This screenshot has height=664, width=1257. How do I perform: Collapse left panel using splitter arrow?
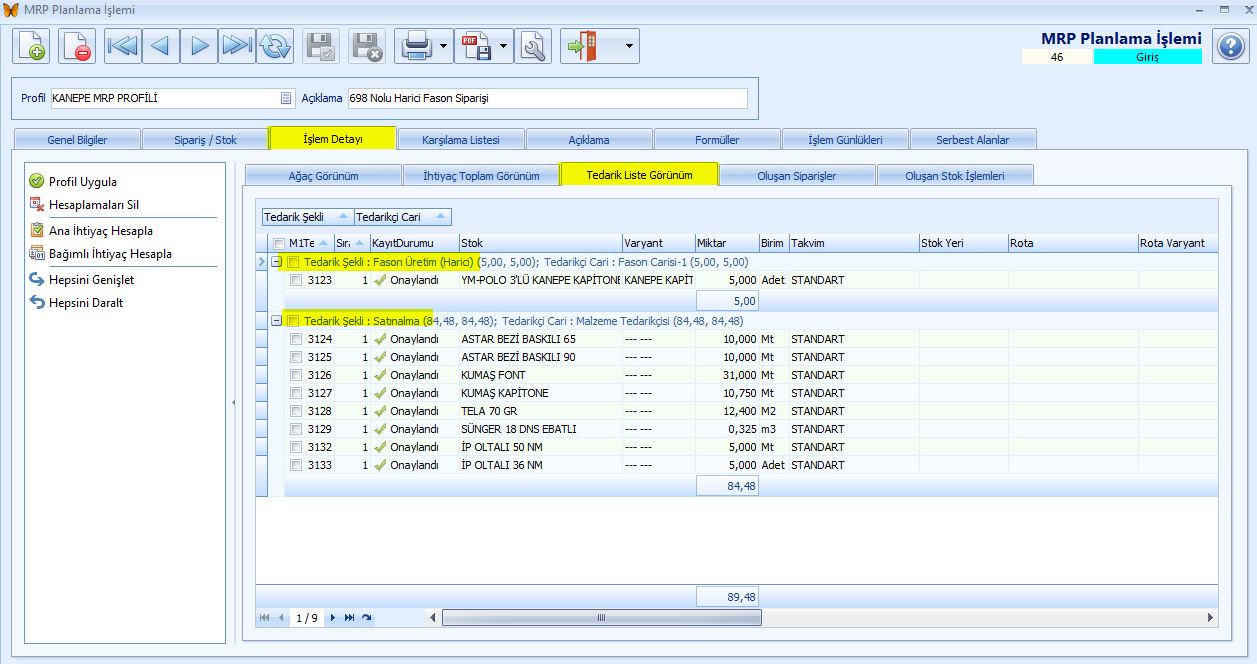[x=233, y=402]
